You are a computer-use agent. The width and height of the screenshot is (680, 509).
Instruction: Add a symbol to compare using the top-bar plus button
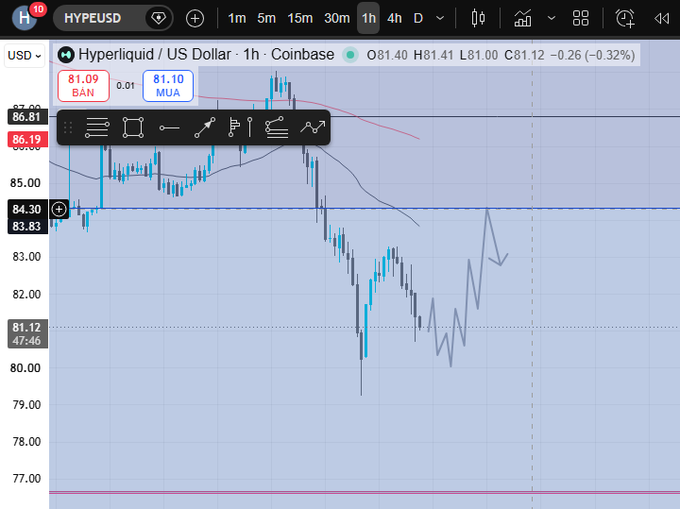tap(195, 18)
